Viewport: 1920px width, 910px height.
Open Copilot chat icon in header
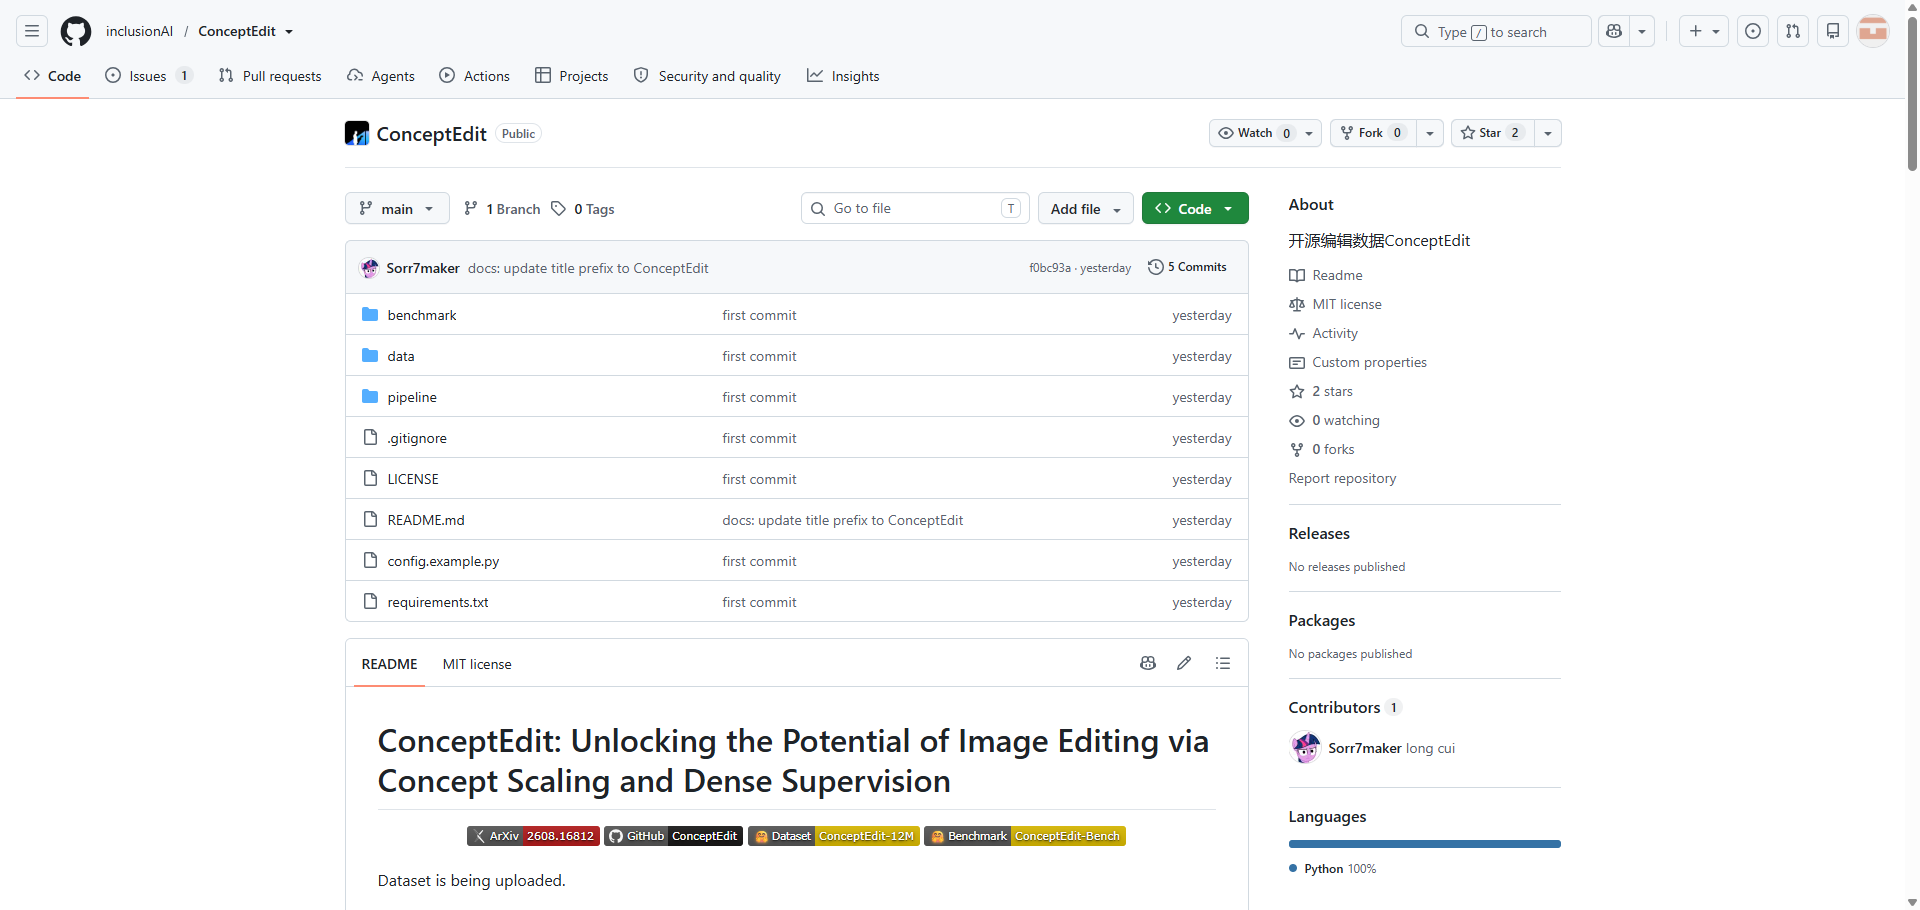(1614, 31)
